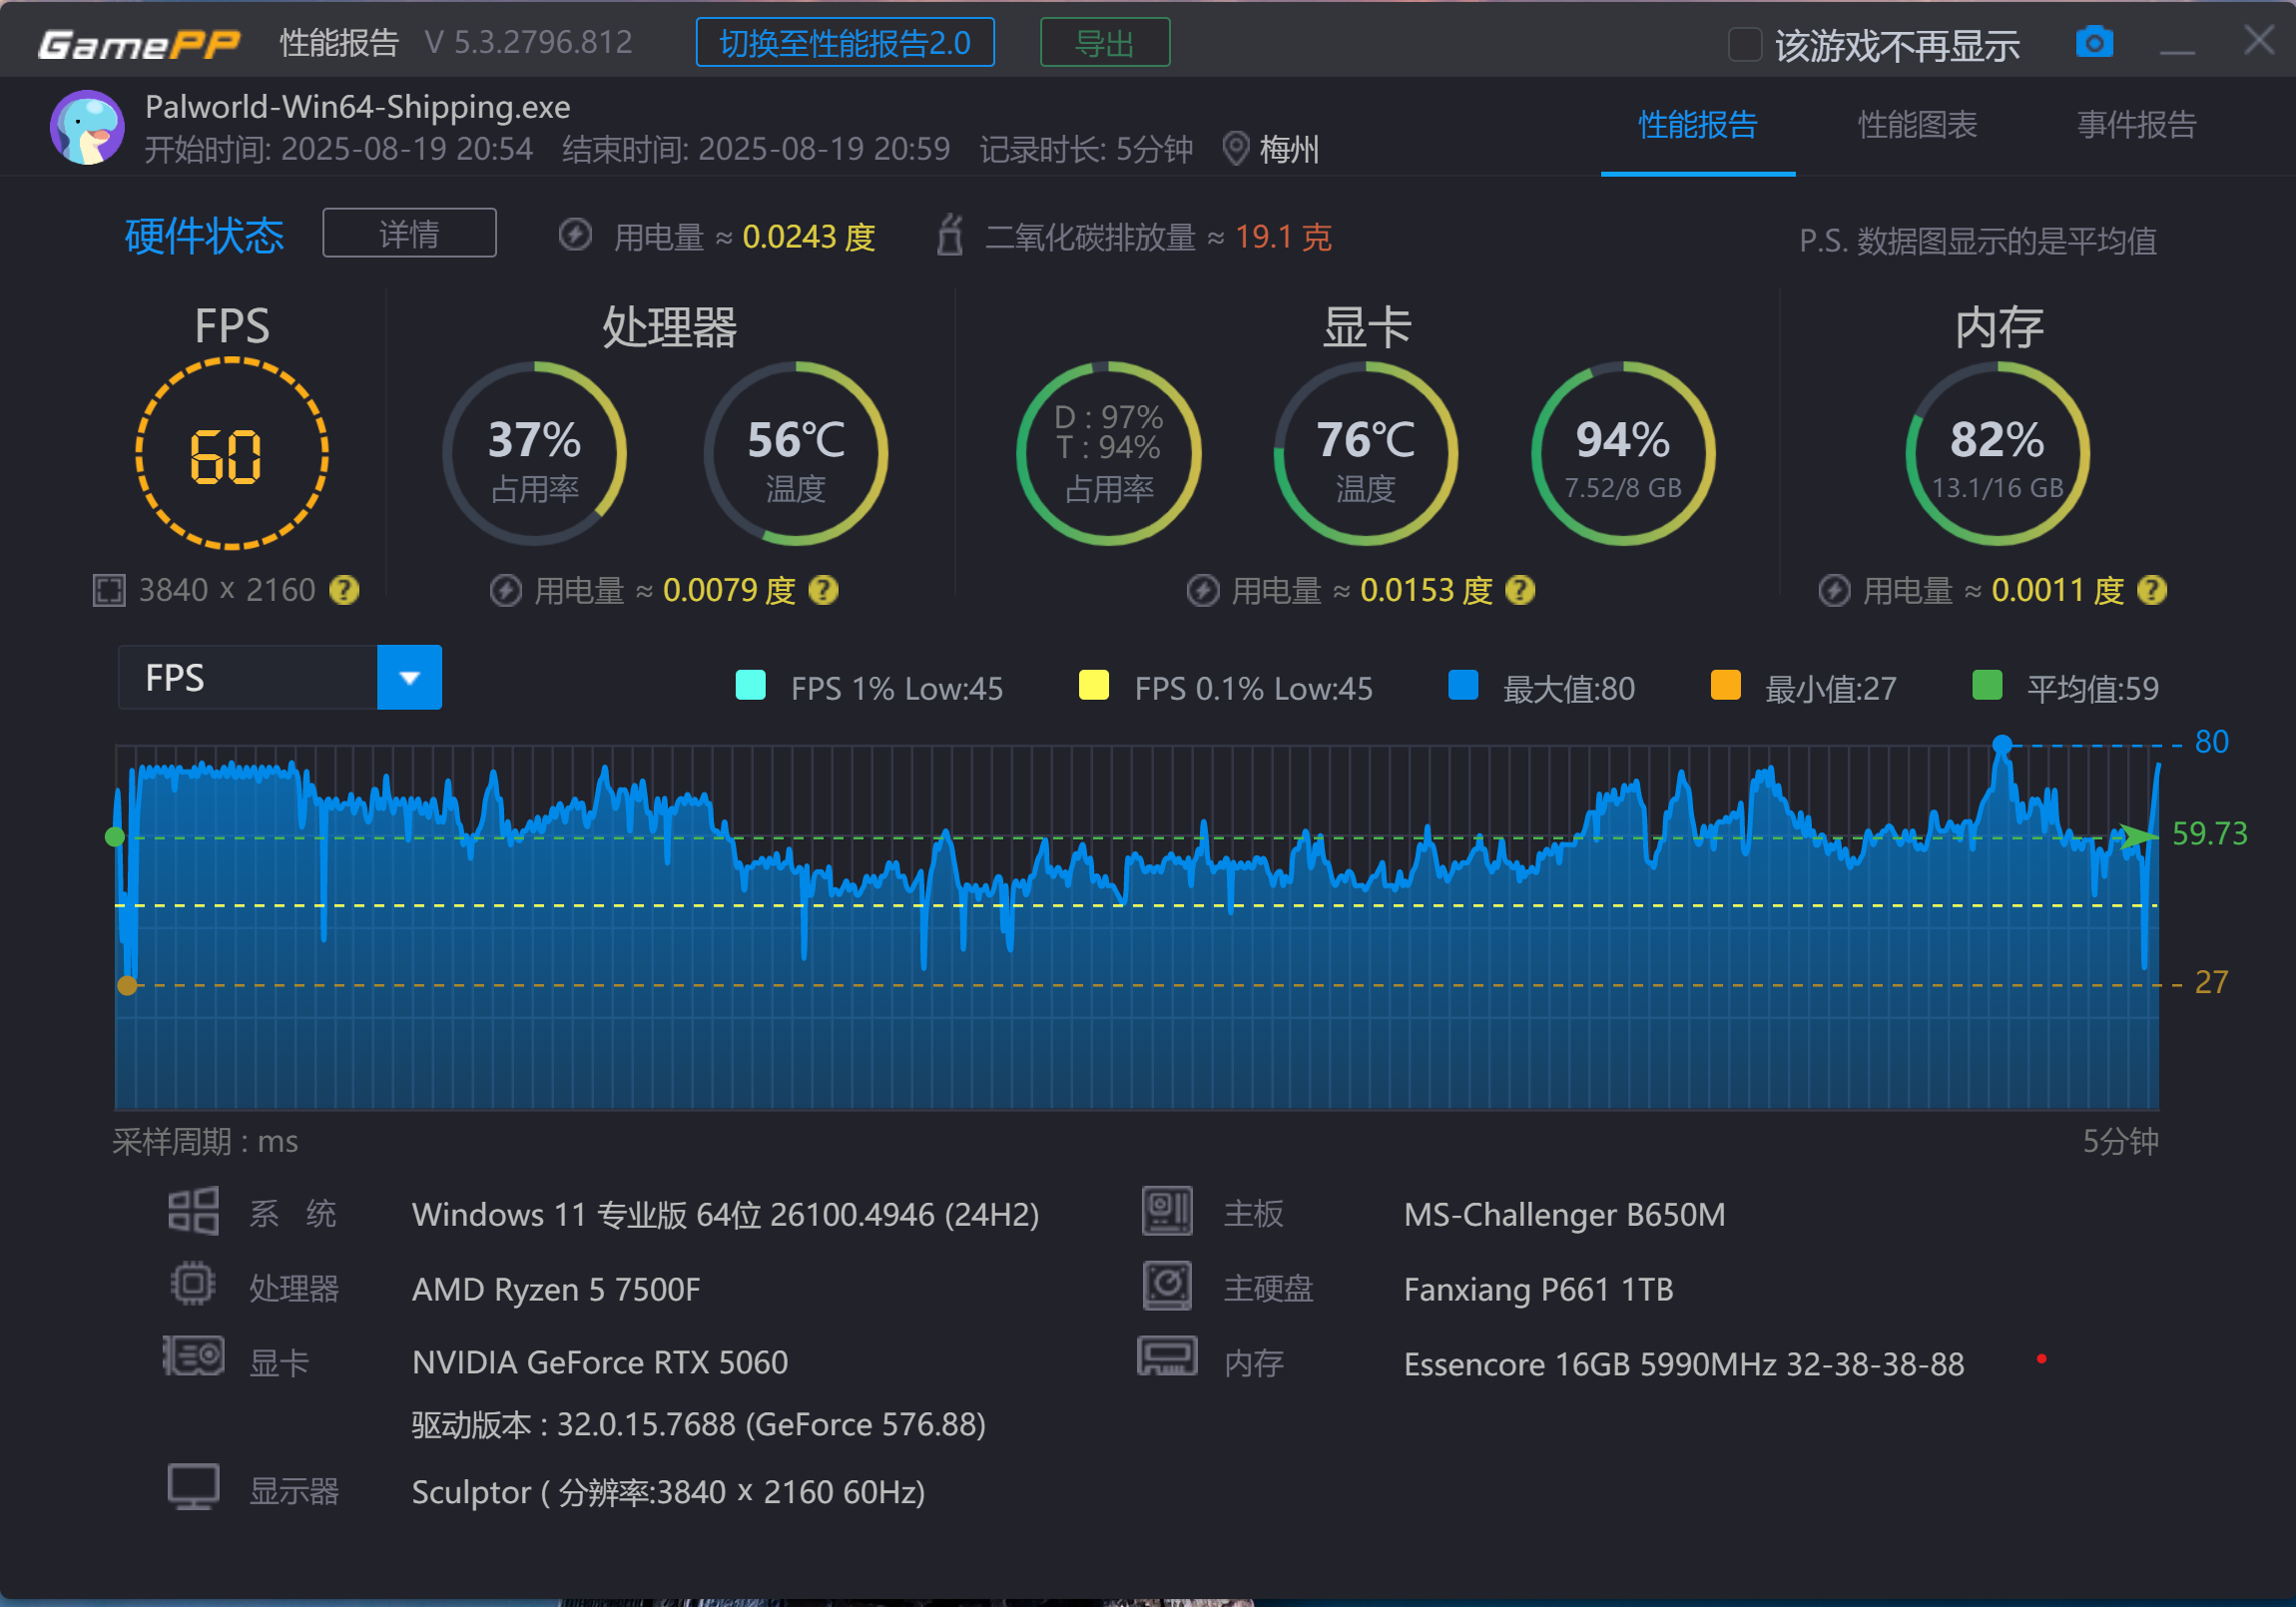
Task: Click the yellow FPS 0.1% Low legend swatch
Action: click(x=1093, y=685)
